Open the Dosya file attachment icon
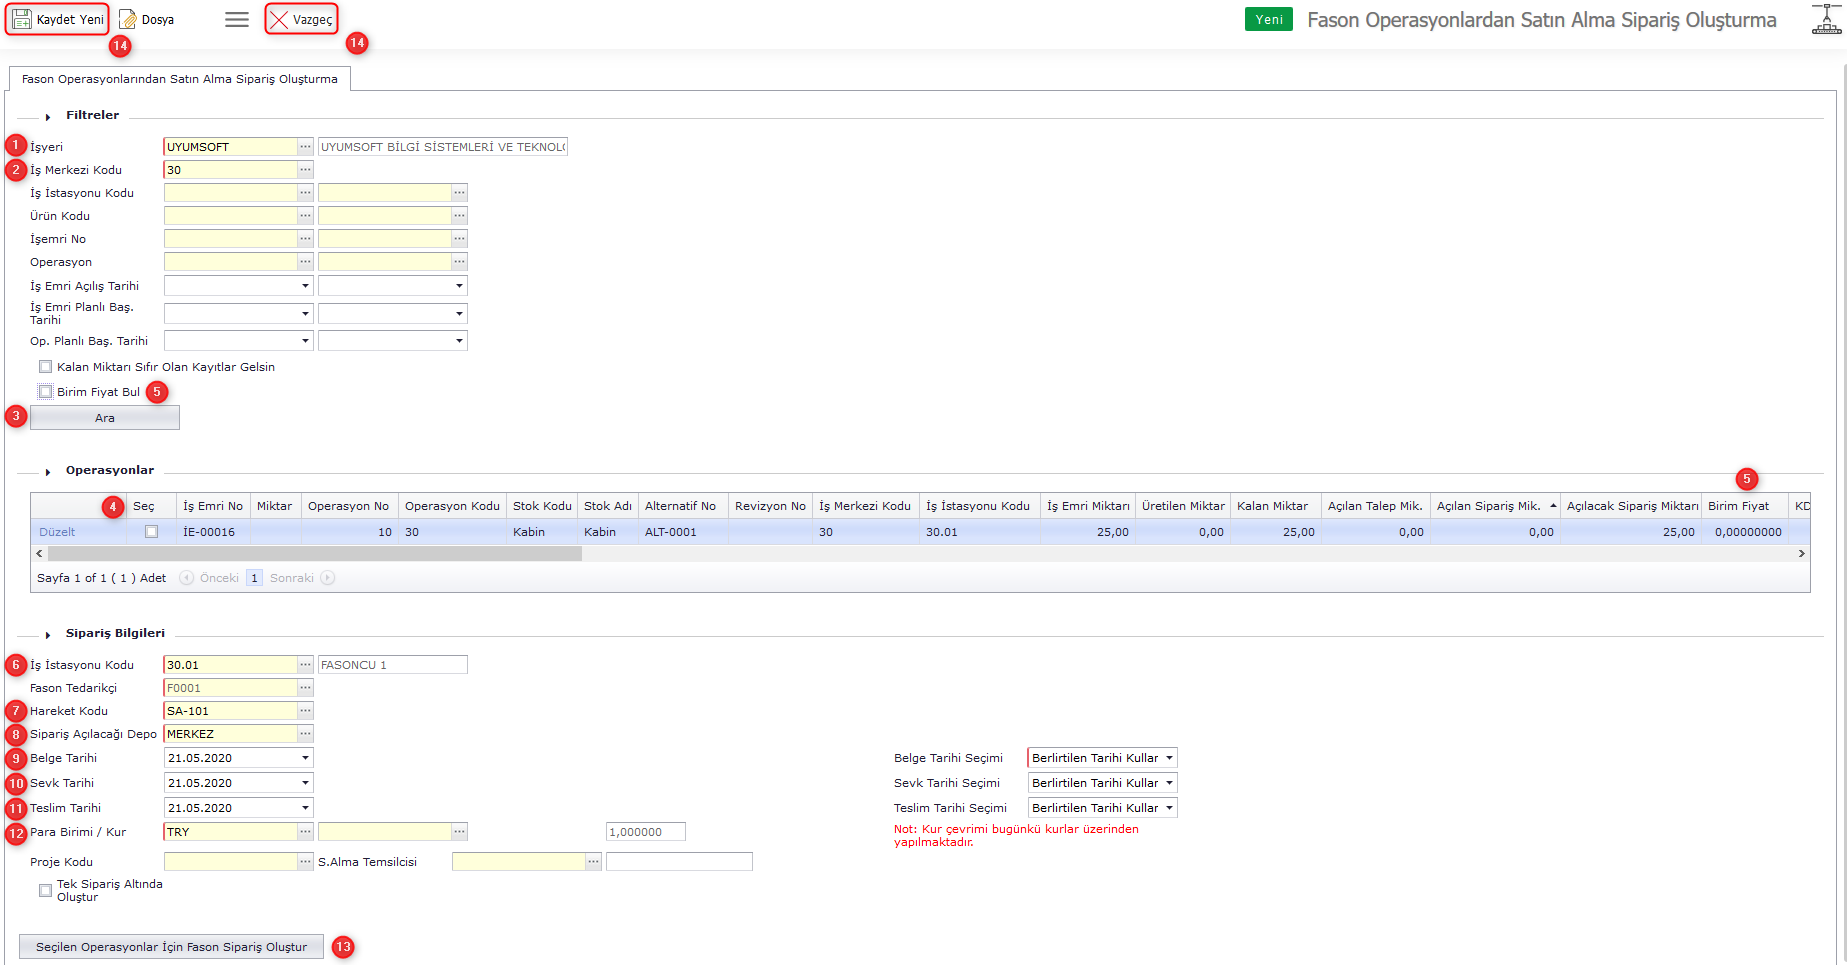Image resolution: width=1847 pixels, height=965 pixels. coord(128,20)
